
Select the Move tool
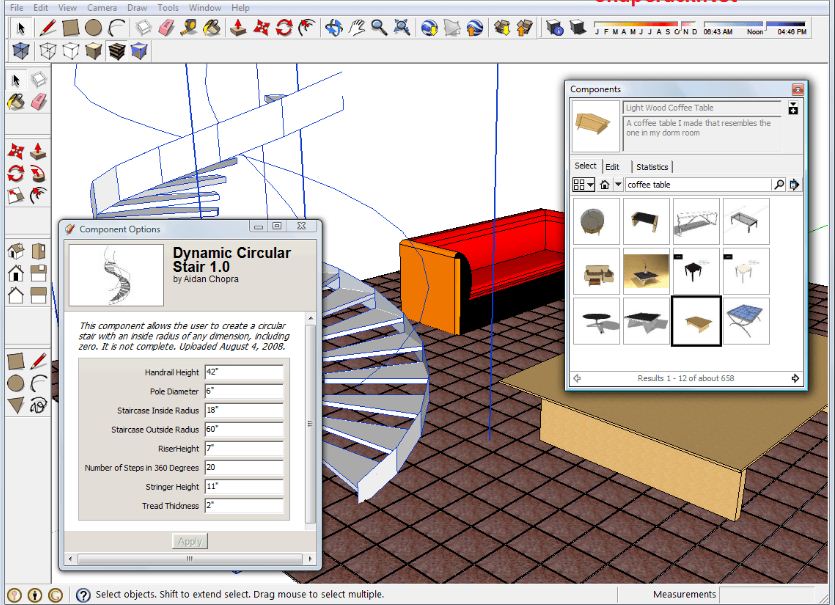[261, 29]
